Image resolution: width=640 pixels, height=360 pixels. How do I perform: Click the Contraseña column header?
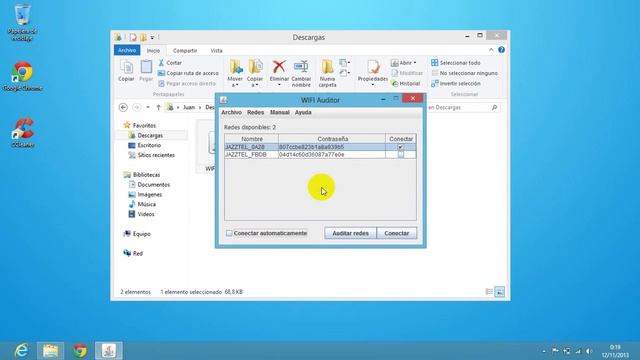[x=332, y=139]
